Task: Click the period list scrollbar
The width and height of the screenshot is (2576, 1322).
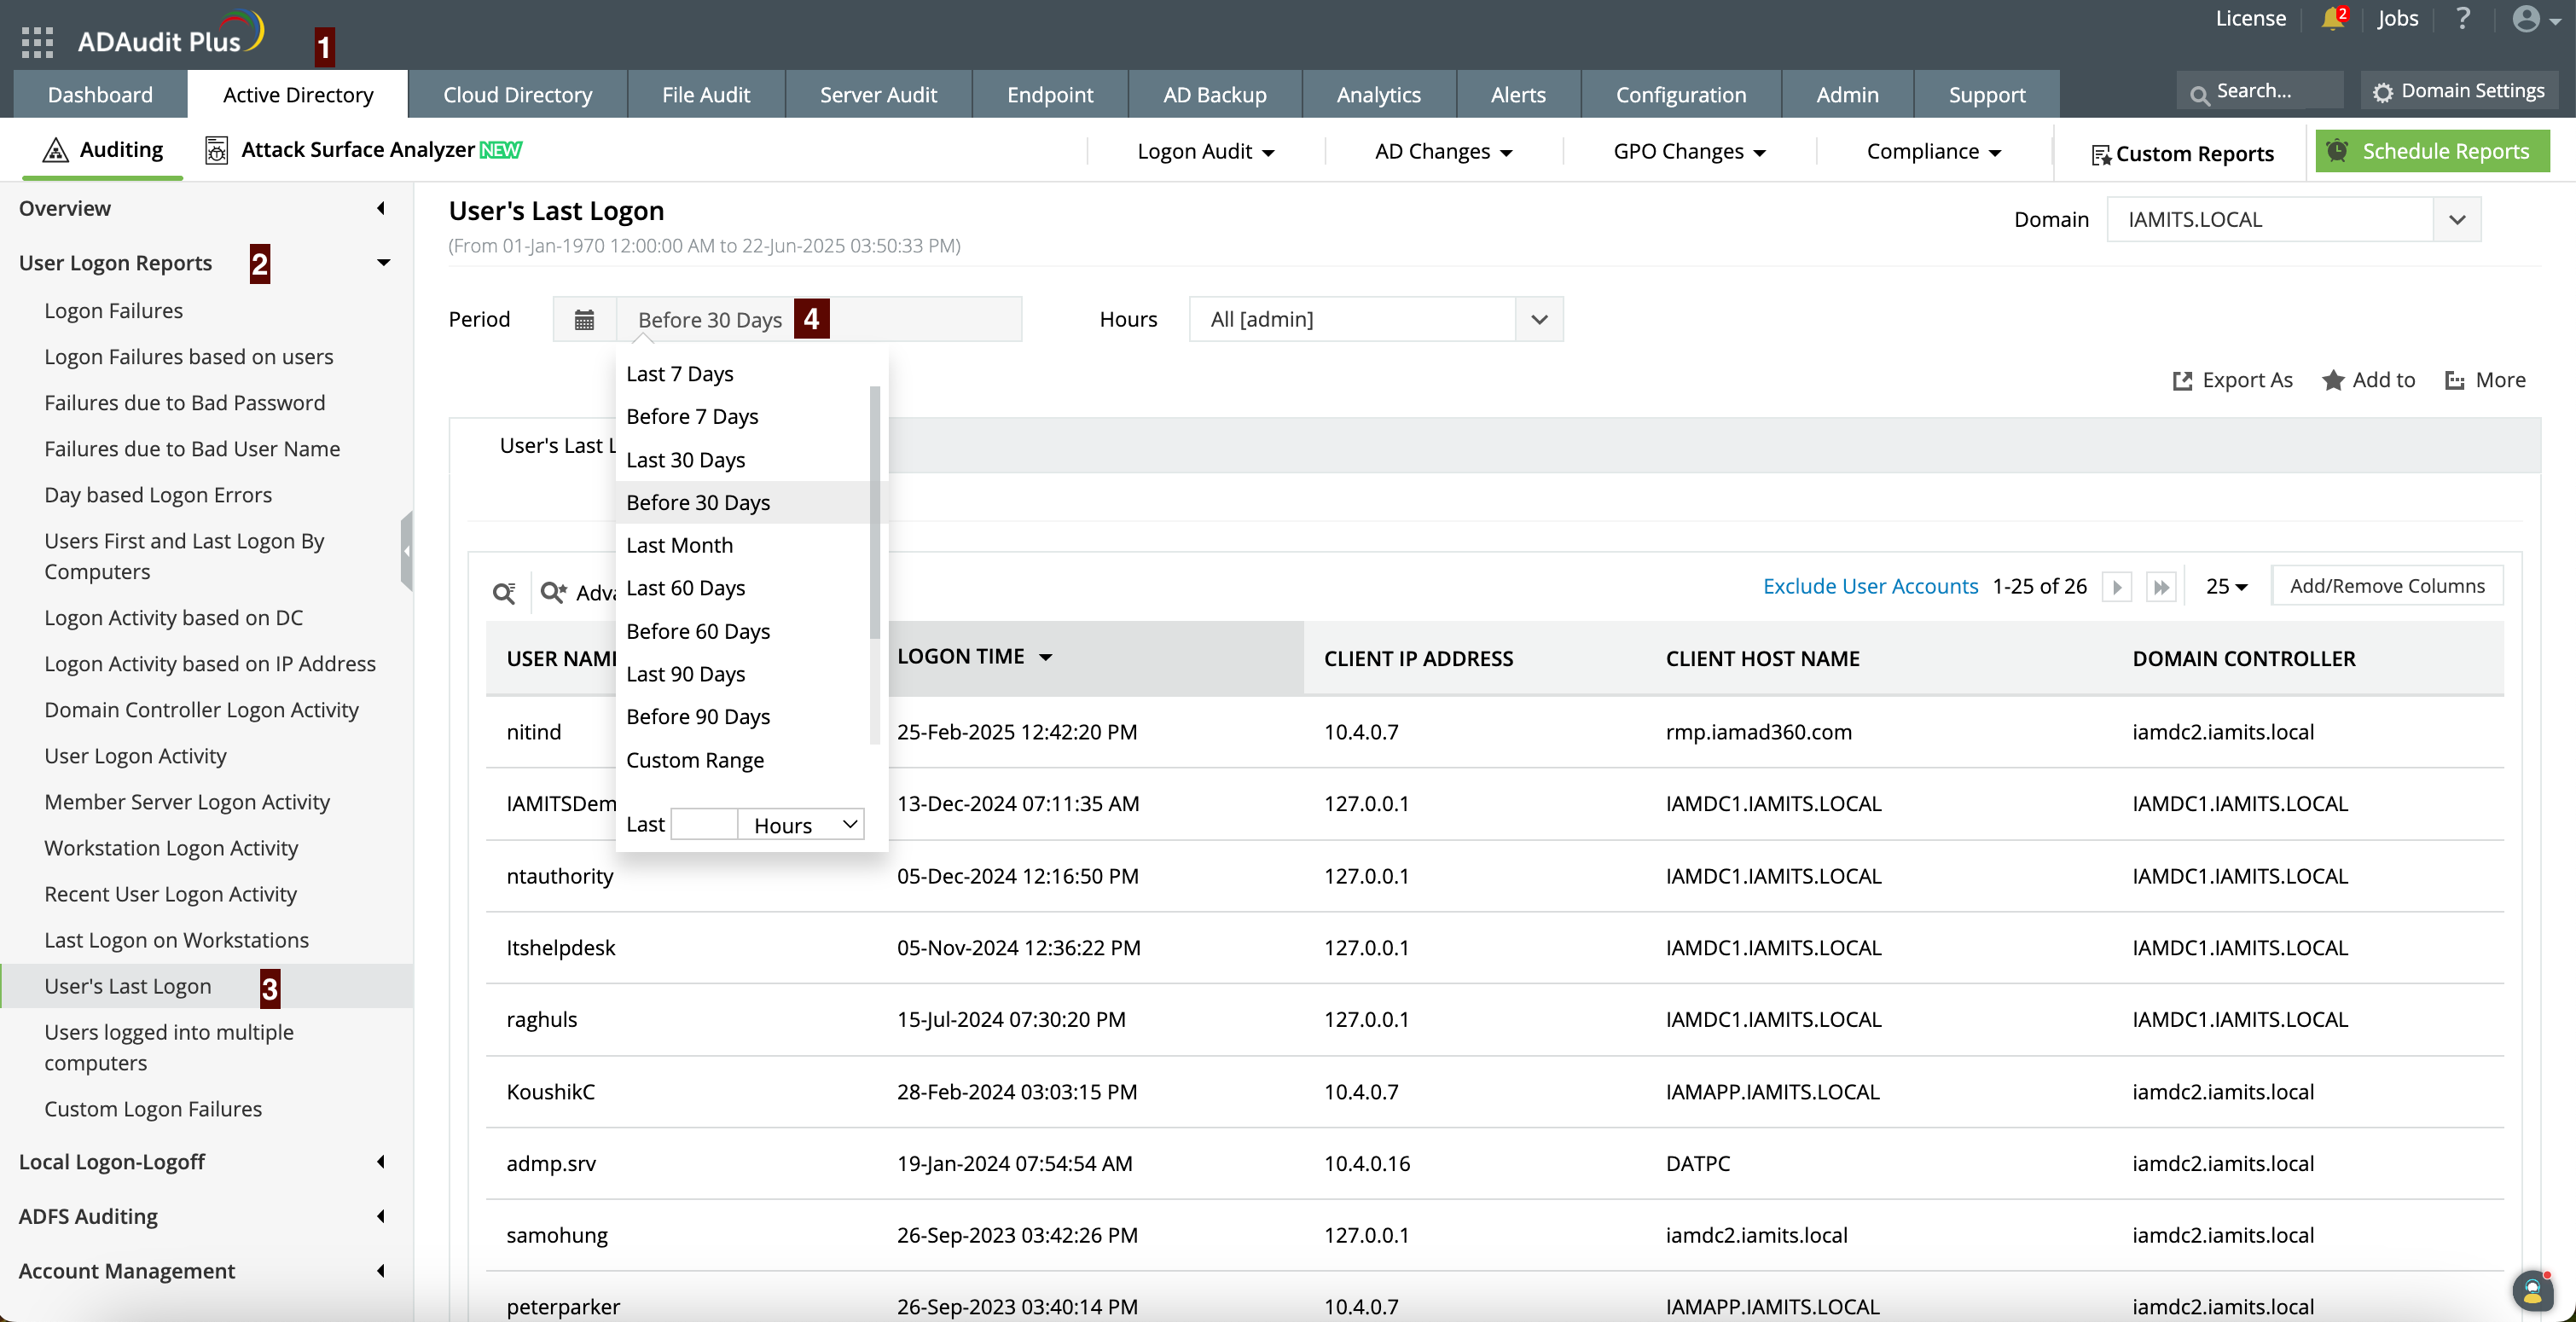Action: click(875, 510)
